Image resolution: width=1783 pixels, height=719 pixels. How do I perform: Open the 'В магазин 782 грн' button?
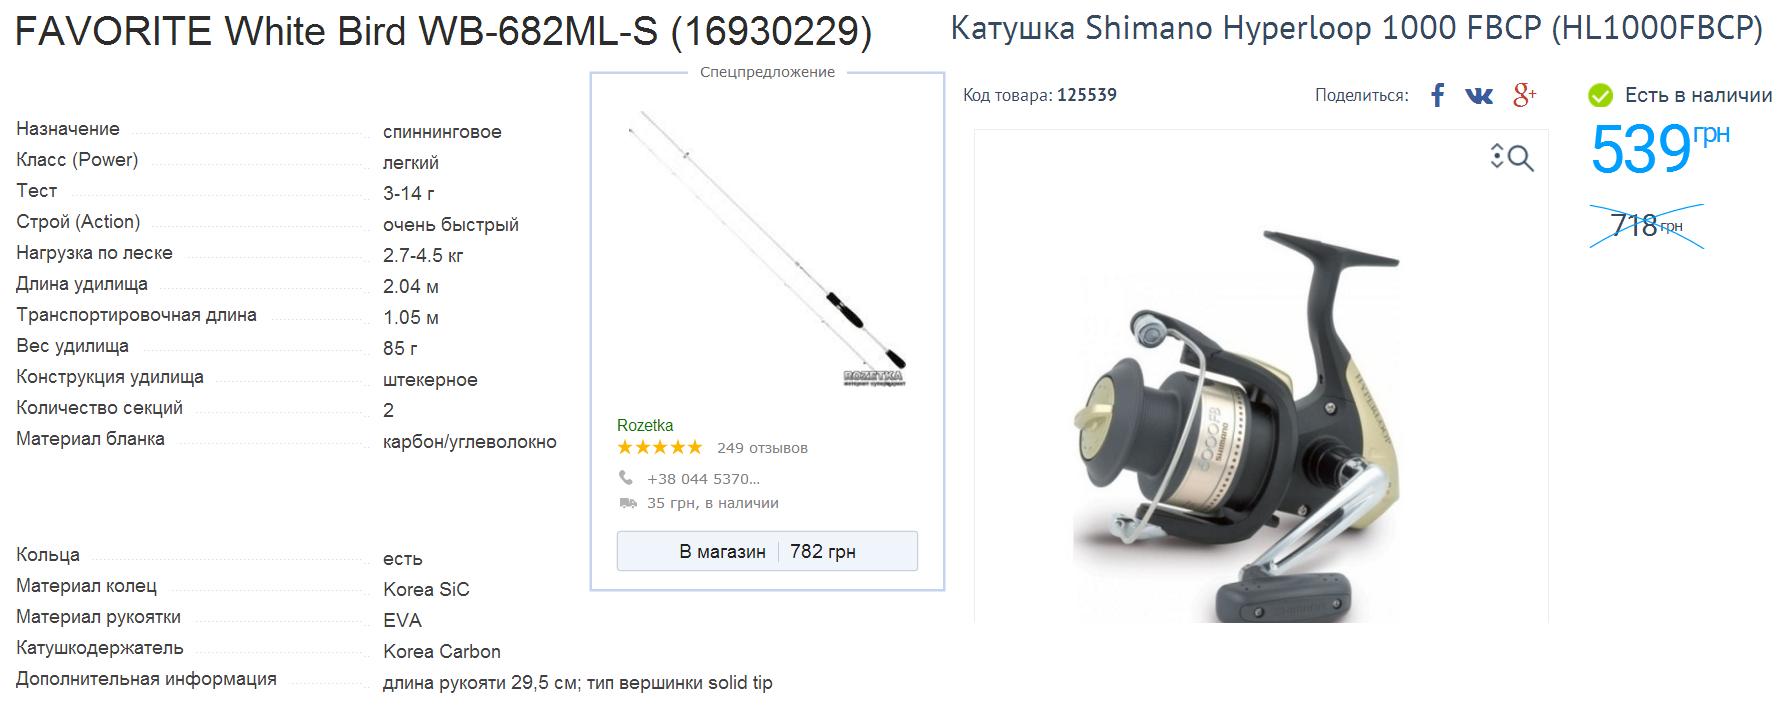767,551
